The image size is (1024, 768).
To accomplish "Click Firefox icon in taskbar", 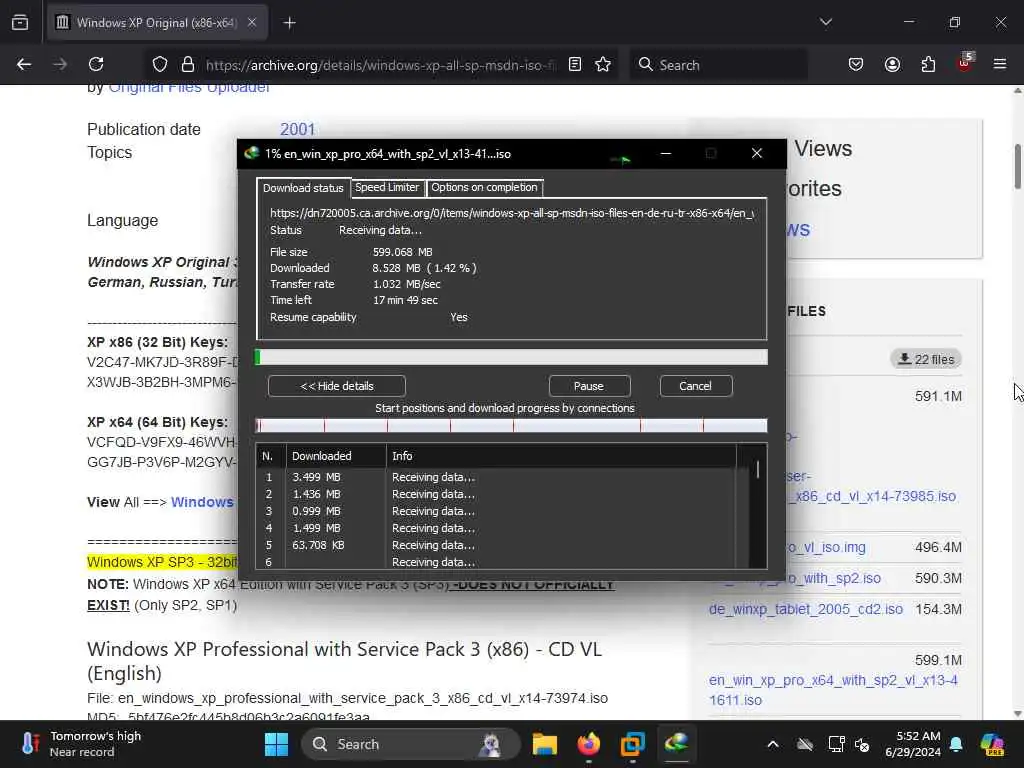I will pyautogui.click(x=589, y=744).
